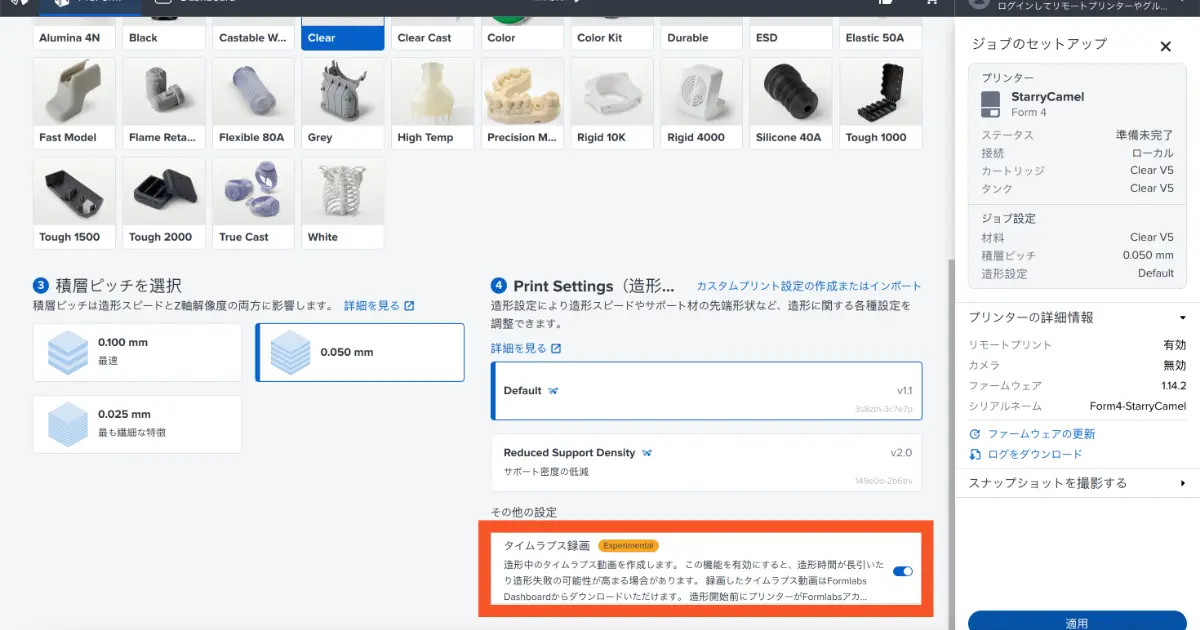1200x630 pixels.
Task: Click the Castable W... material label
Action: tap(254, 38)
